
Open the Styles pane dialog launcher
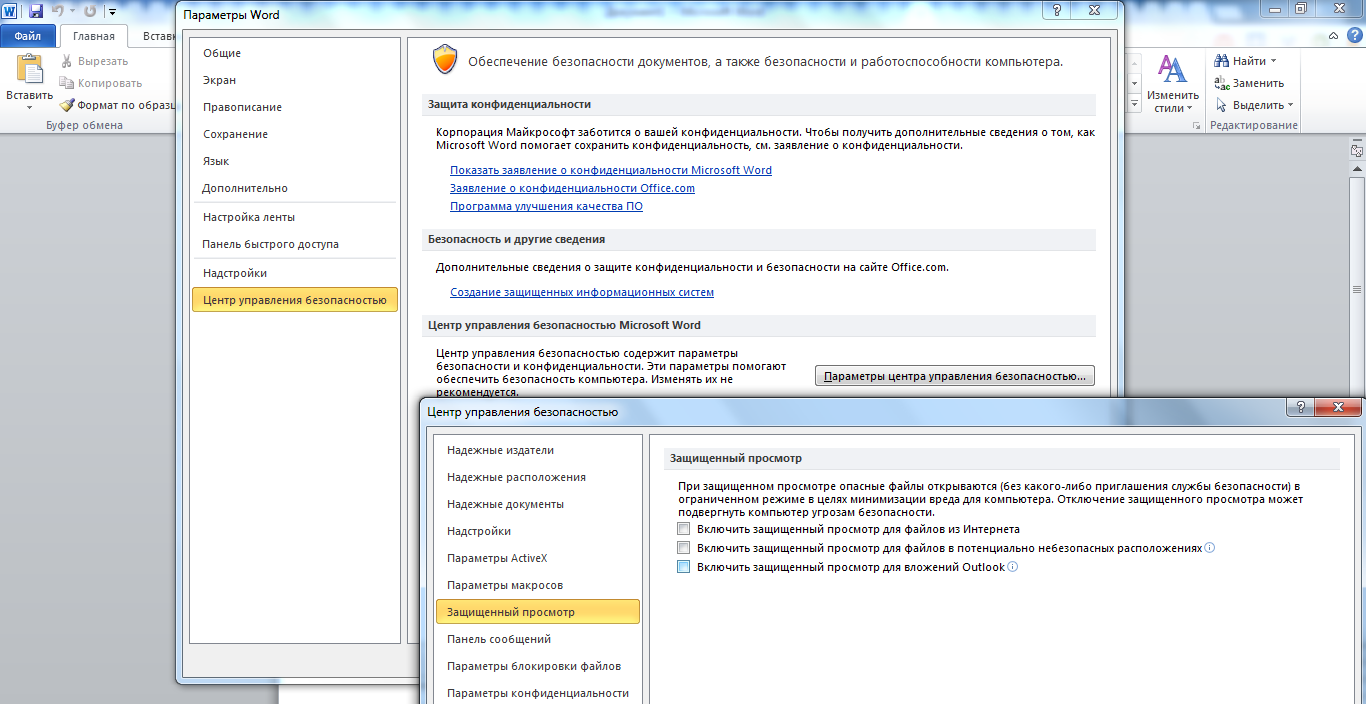pyautogui.click(x=1196, y=126)
